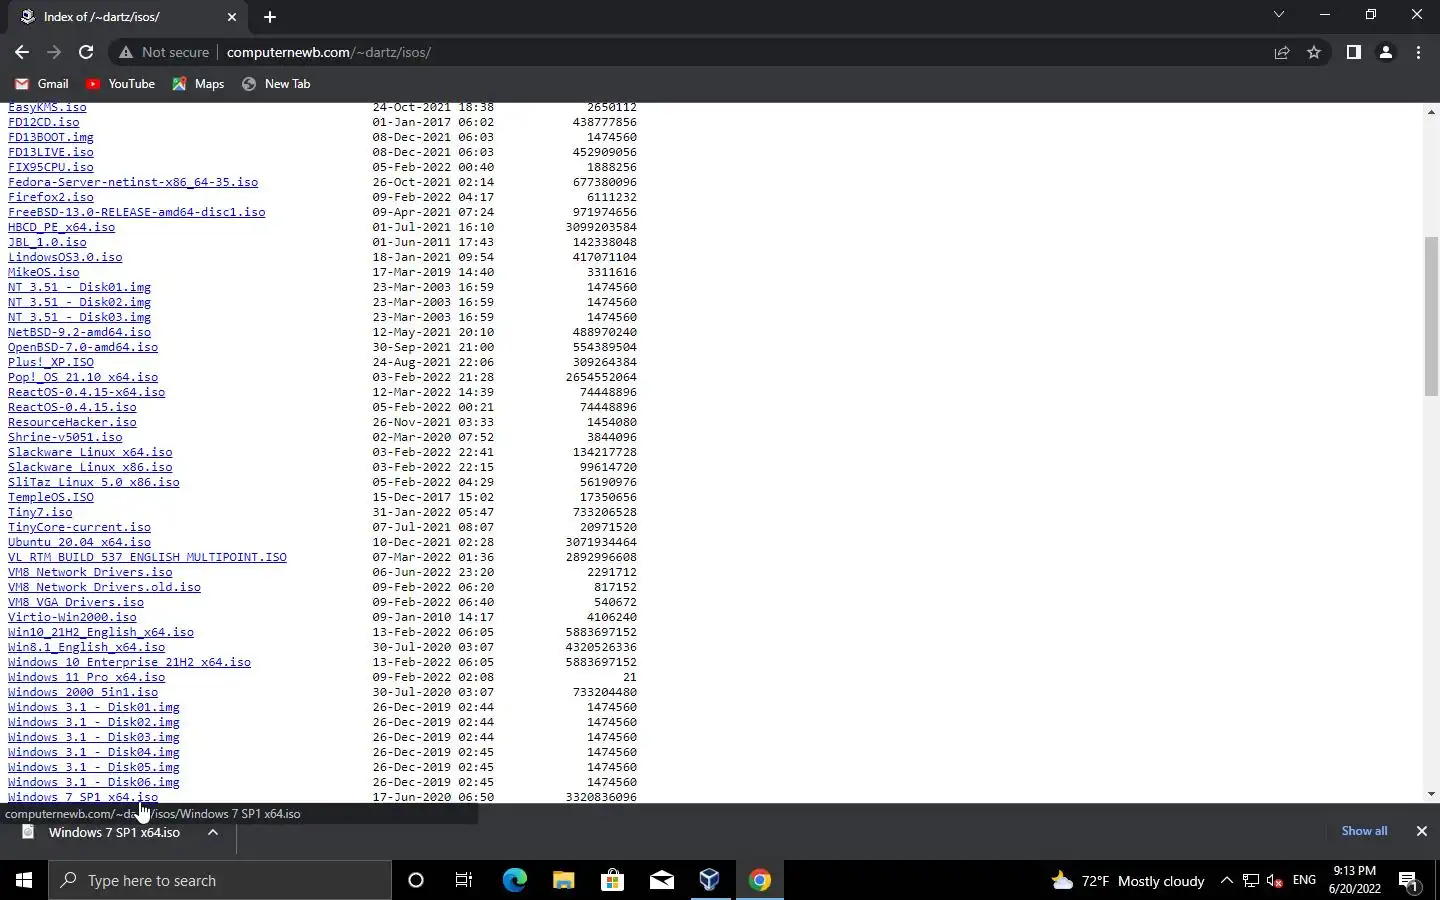Click the scrollbar up arrow
This screenshot has height=900, width=1440.
pyautogui.click(x=1431, y=112)
